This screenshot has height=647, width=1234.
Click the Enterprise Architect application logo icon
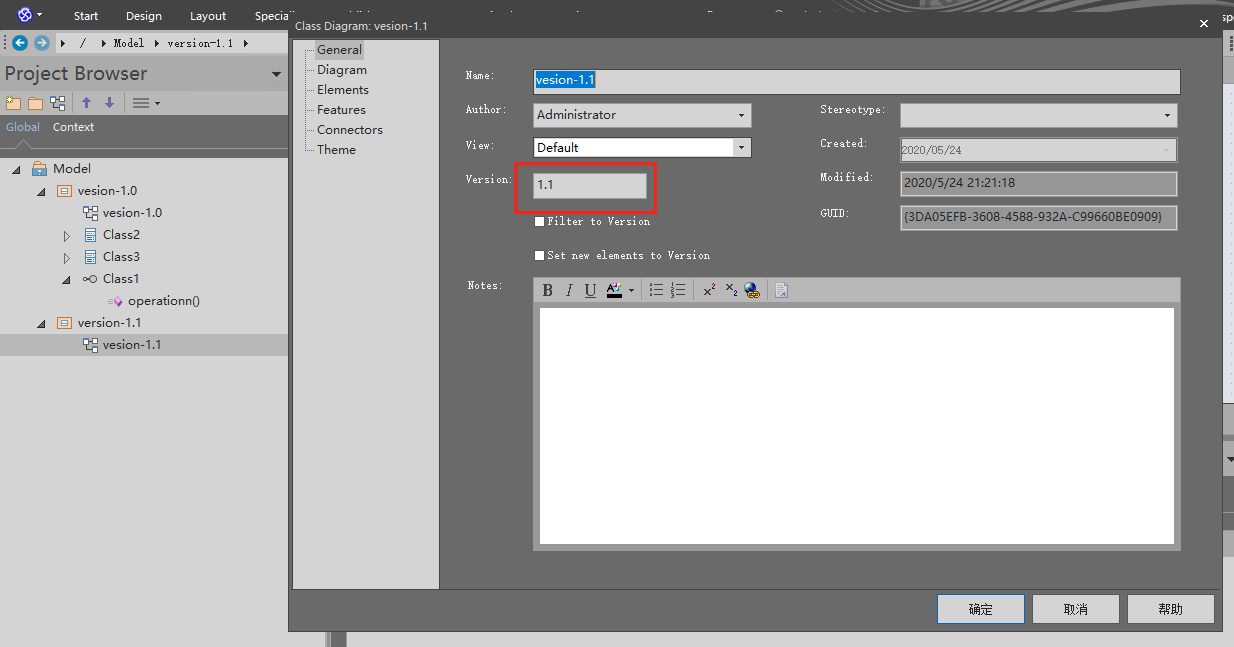pos(25,15)
